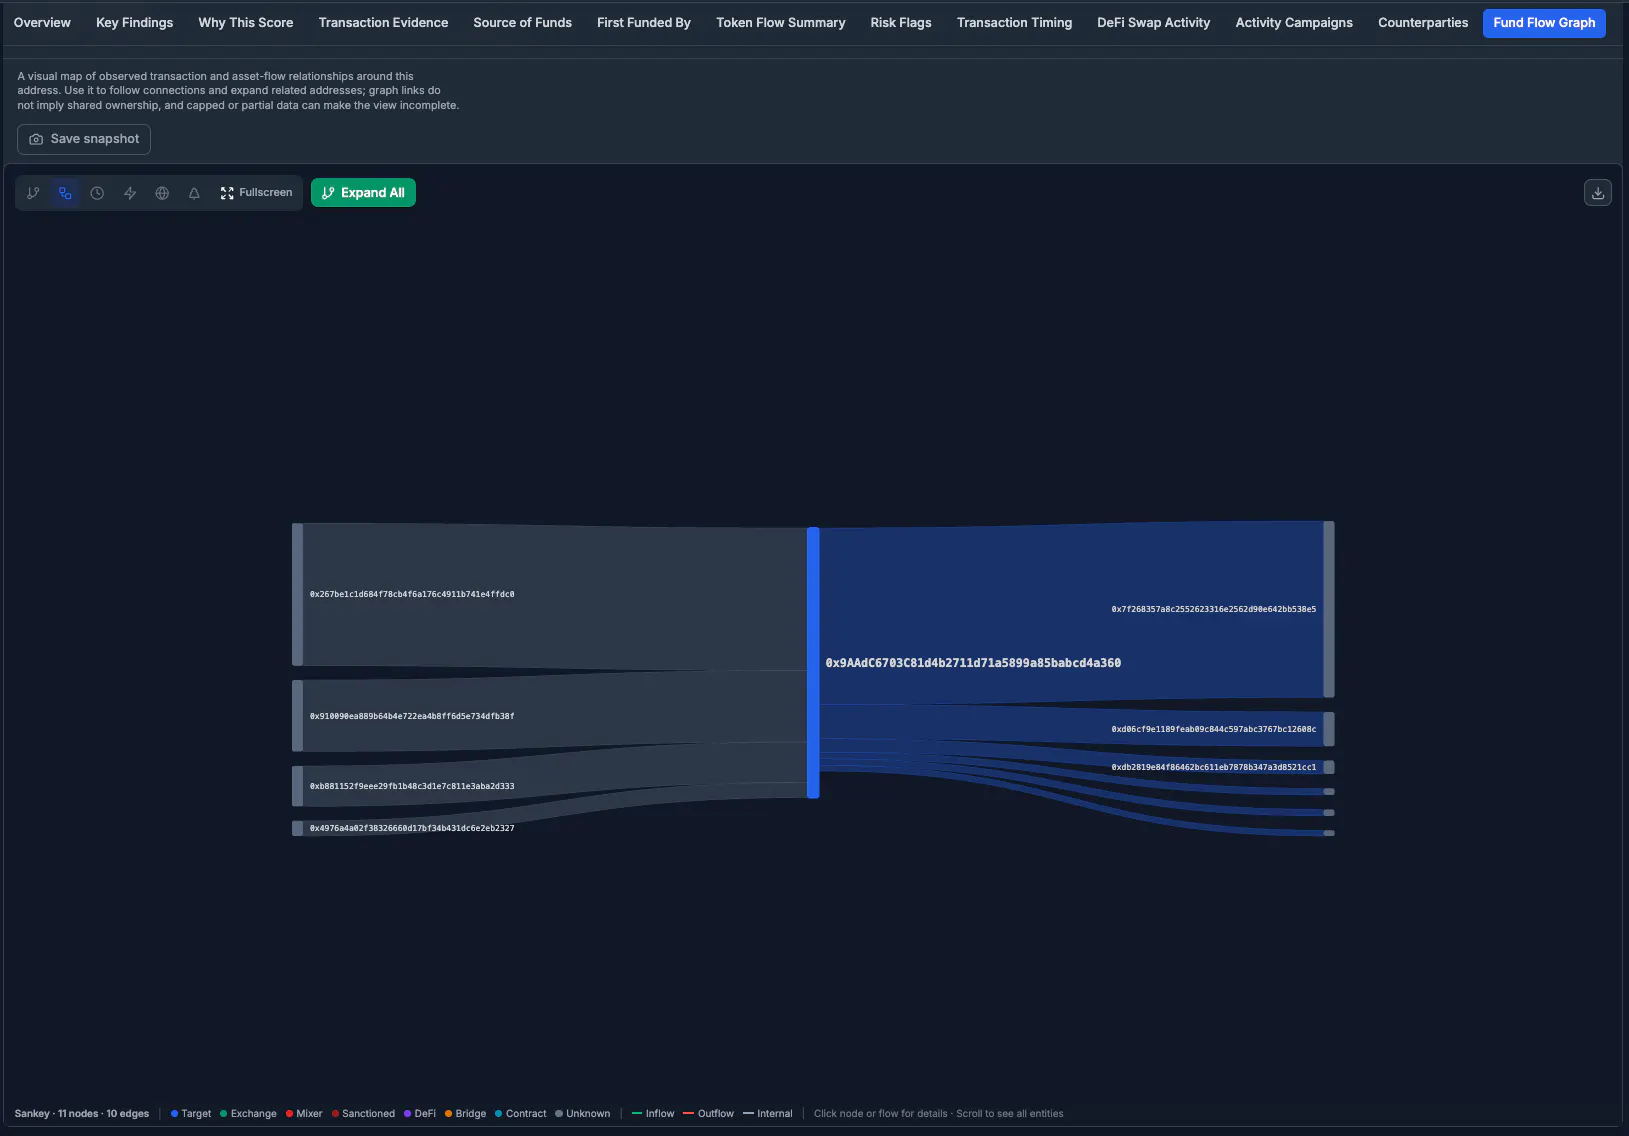Select destination node 0xdb2819e84f86462bc611eb7878b347a3d8521cc1
The image size is (1629, 1136).
point(1329,767)
